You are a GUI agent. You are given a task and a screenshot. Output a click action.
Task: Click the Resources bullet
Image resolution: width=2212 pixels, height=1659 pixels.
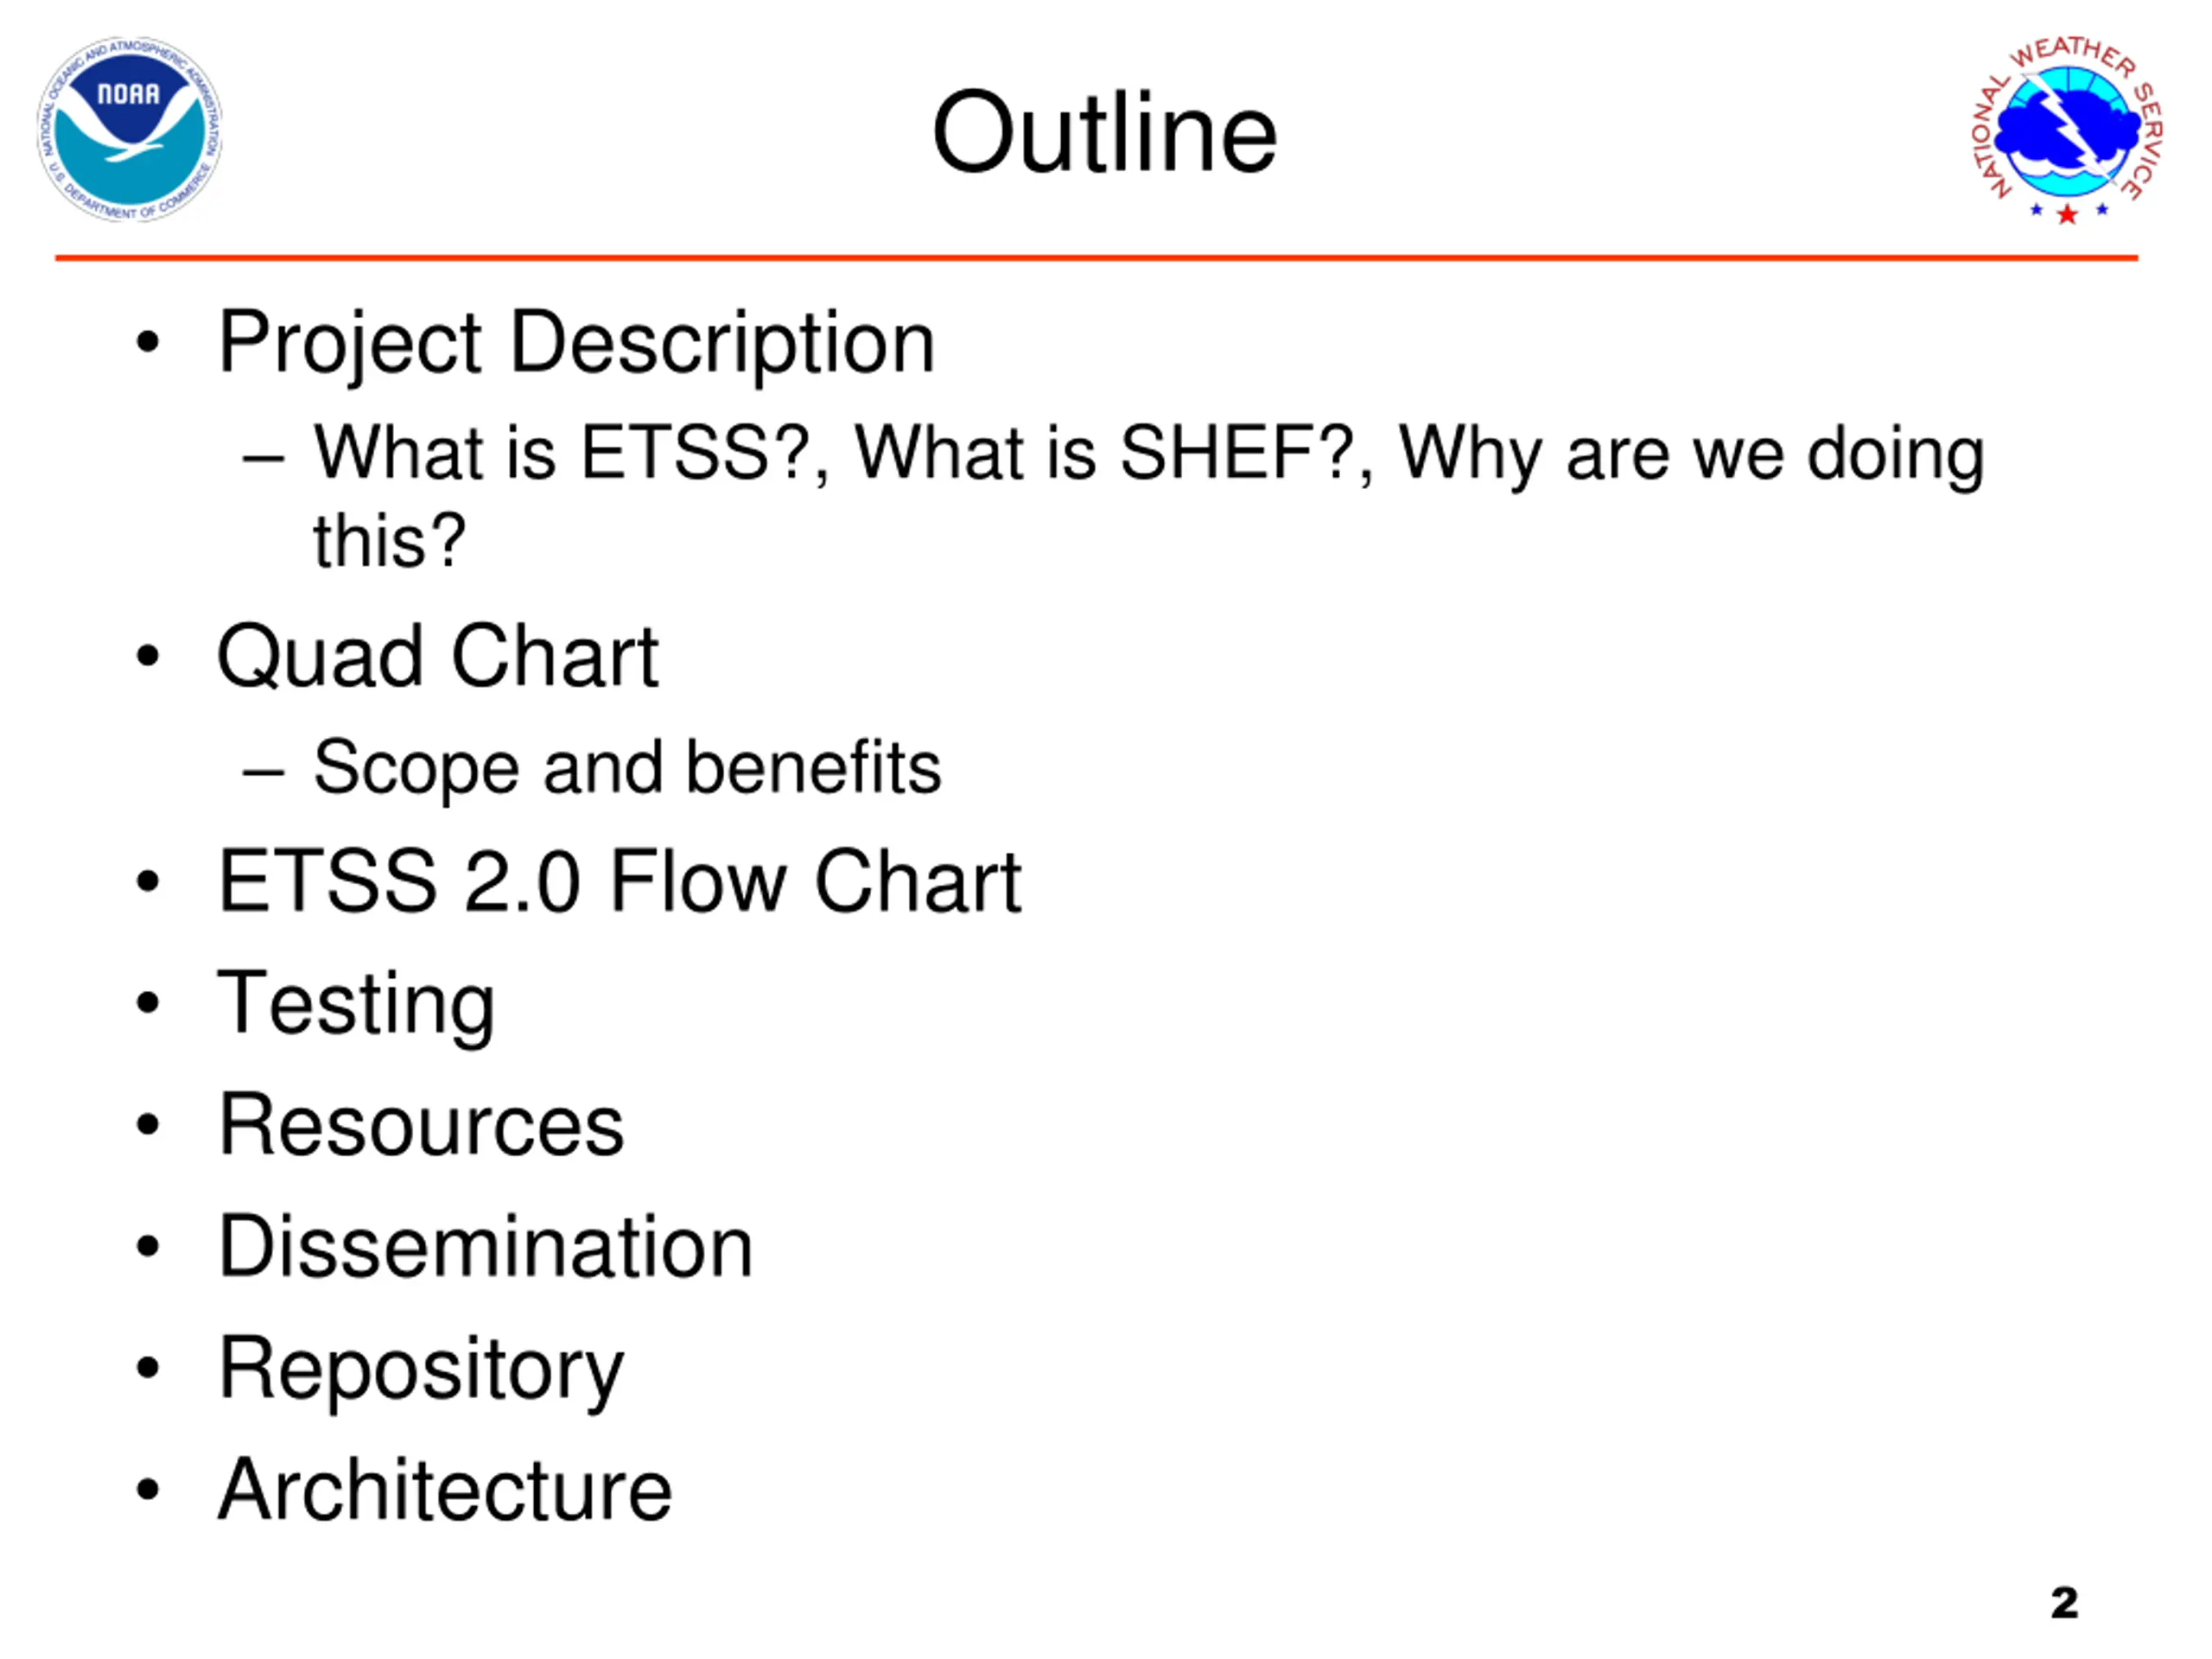[x=421, y=1125]
